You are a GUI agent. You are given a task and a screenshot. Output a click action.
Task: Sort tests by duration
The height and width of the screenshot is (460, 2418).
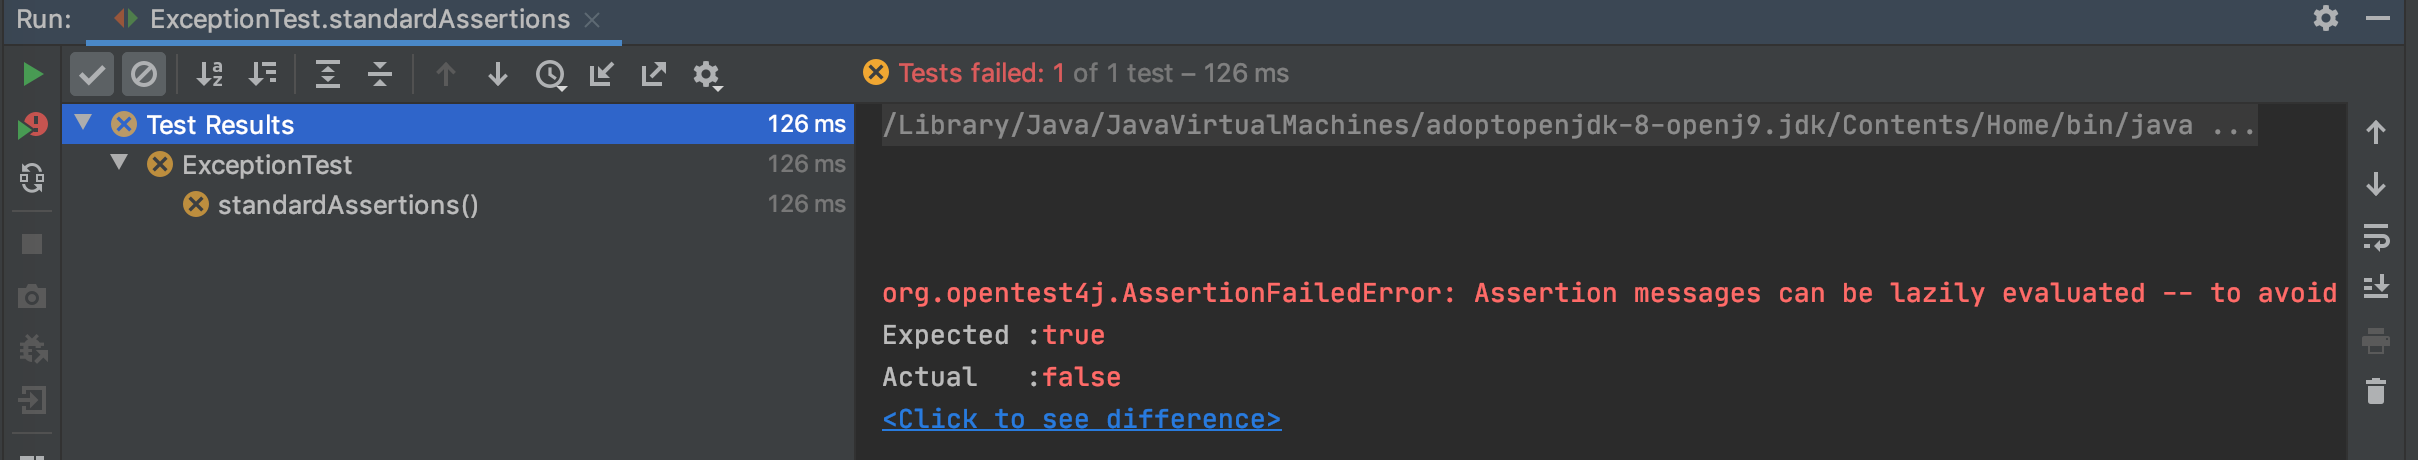tap(262, 74)
